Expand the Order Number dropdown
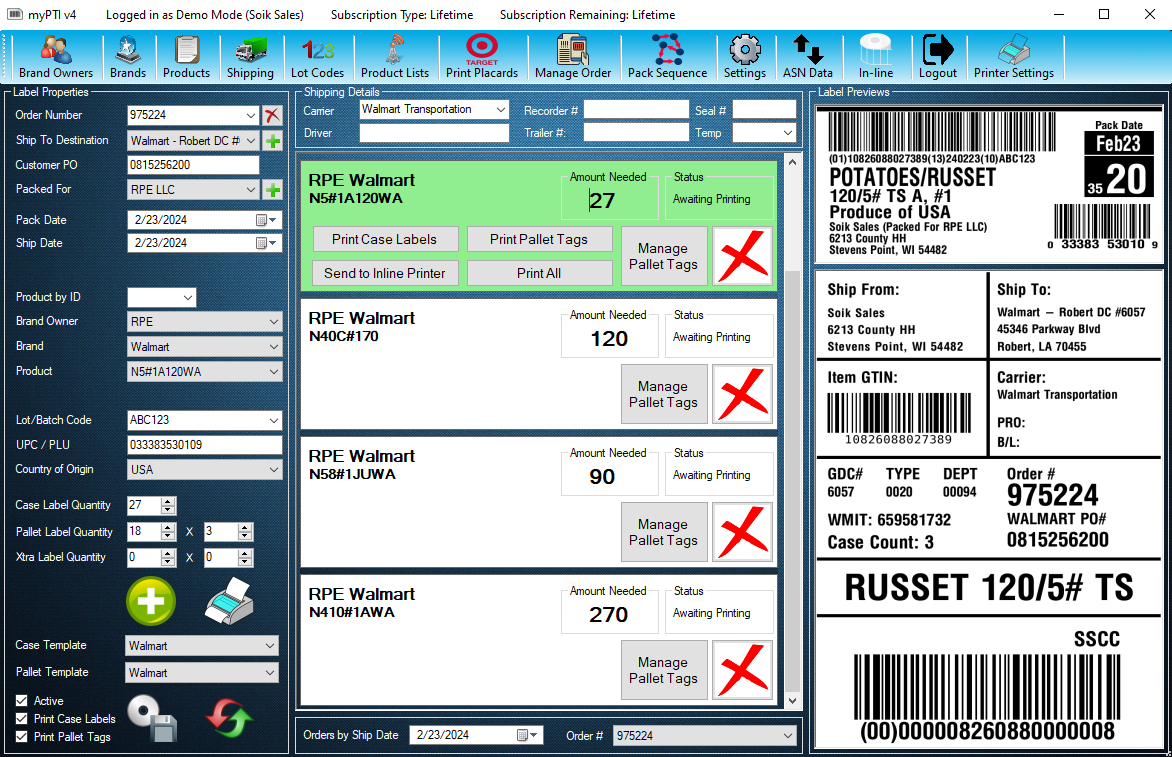Screen dimensions: 1172x757 click(x=250, y=115)
